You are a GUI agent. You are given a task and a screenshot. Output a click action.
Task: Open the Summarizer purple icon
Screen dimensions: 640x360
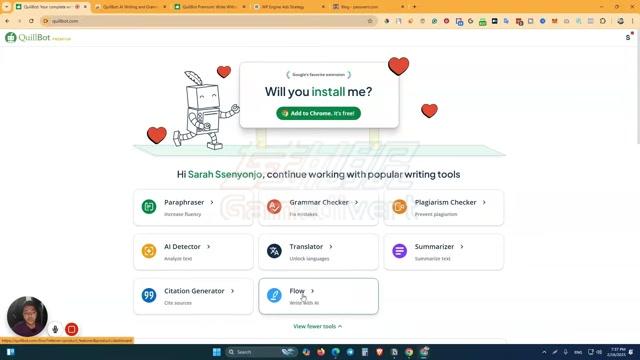(400, 251)
